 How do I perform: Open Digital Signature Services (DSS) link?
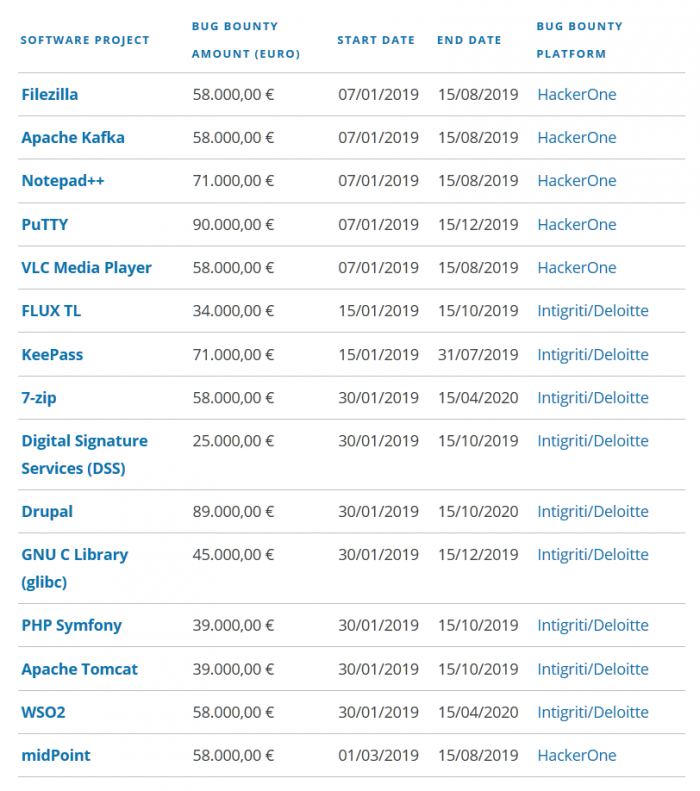(84, 441)
